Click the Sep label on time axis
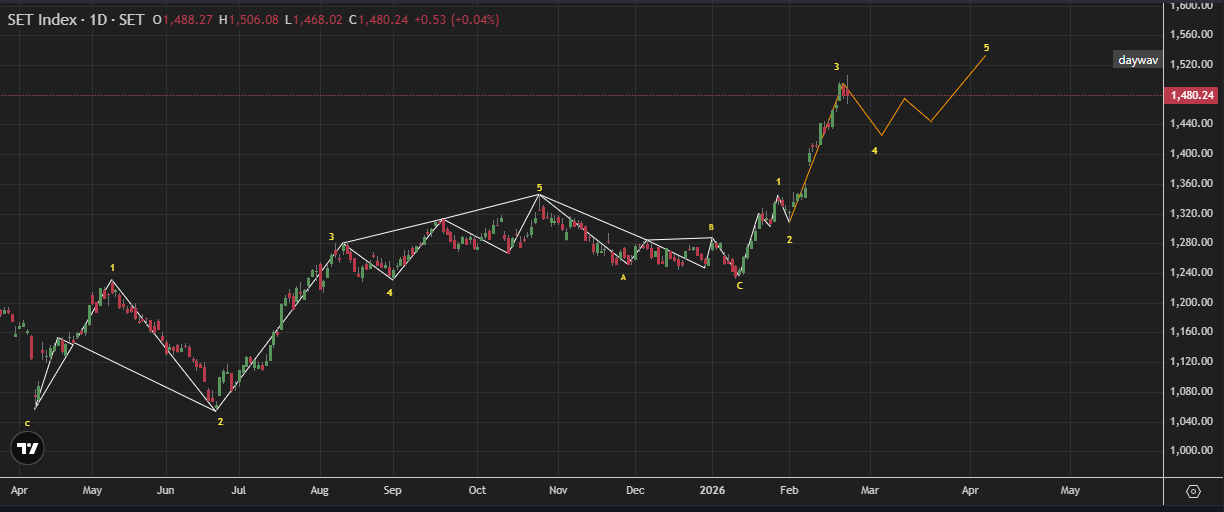The image size is (1224, 512). click(x=392, y=491)
